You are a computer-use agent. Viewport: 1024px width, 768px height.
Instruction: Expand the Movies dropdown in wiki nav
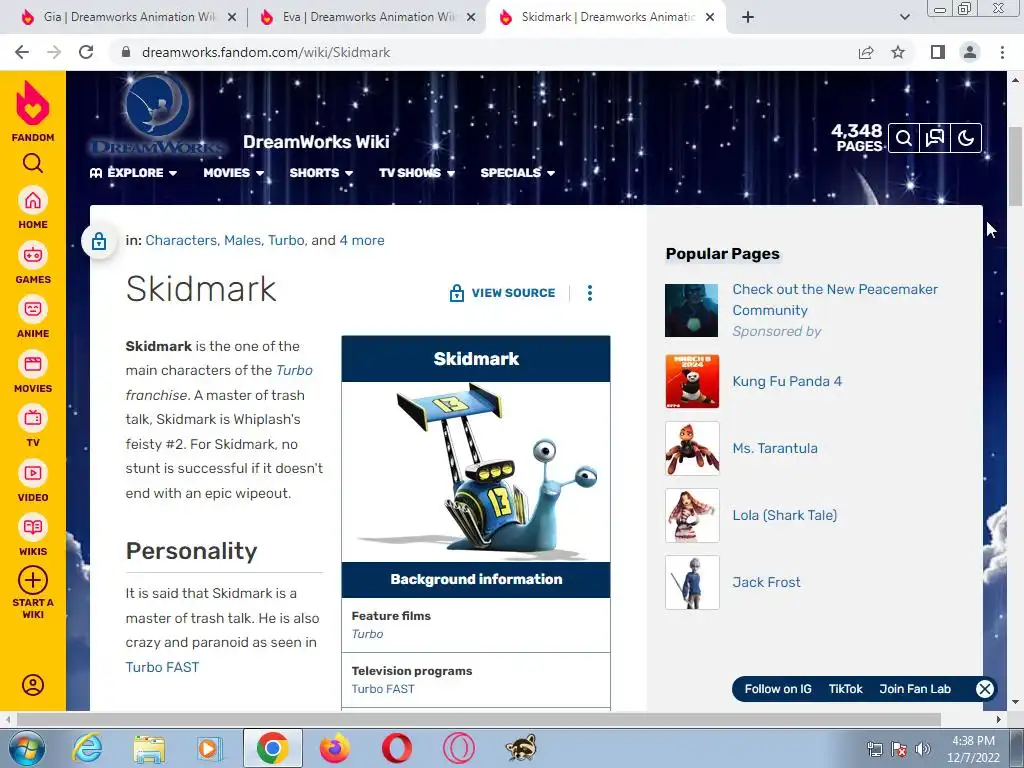[x=234, y=172]
